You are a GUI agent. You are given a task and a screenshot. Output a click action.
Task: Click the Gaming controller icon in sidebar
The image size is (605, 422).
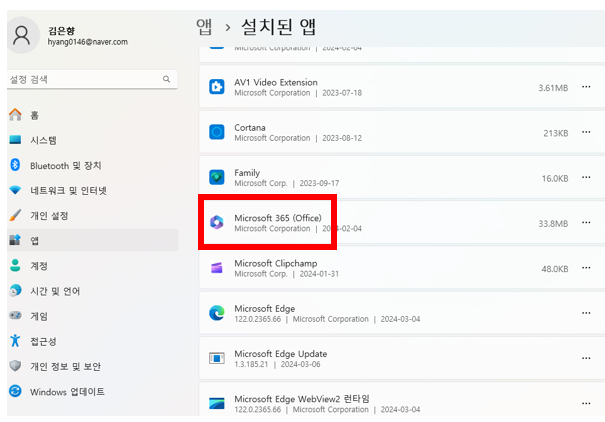[15, 316]
